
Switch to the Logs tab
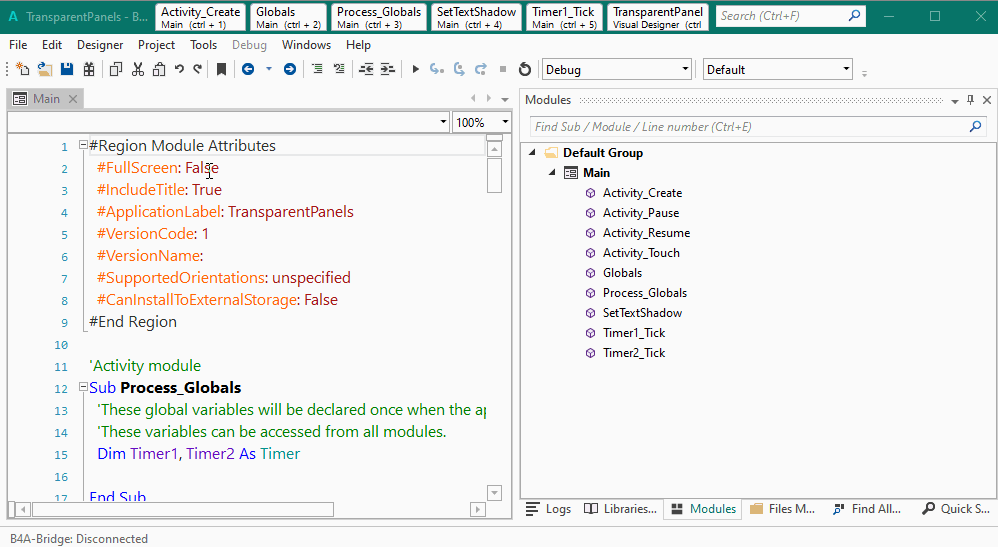[x=548, y=509]
